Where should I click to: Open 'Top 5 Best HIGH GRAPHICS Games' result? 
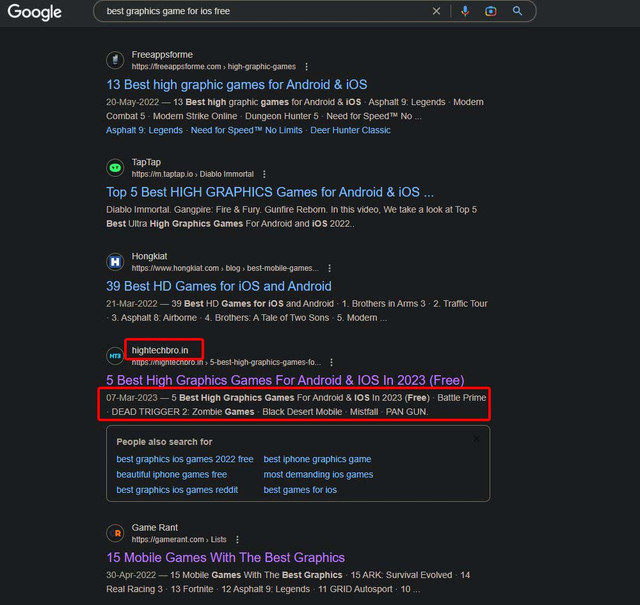(270, 192)
